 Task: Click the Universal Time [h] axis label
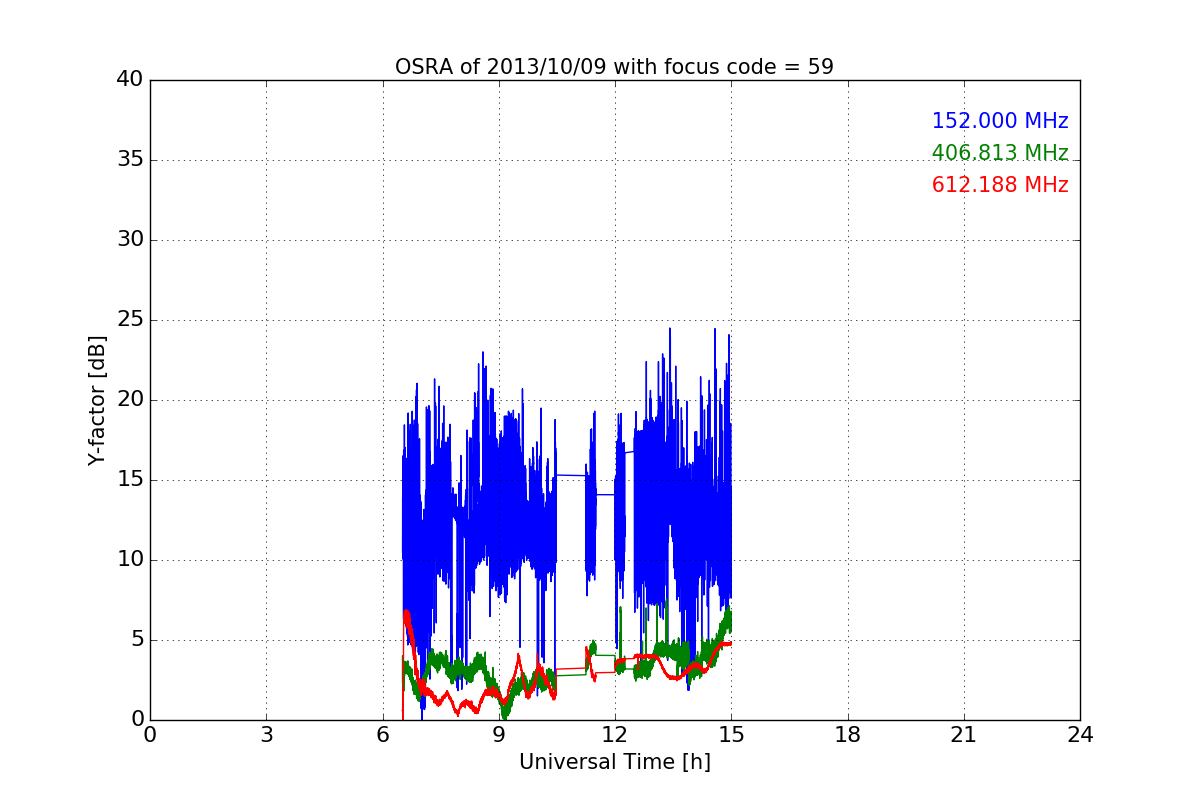pyautogui.click(x=614, y=762)
